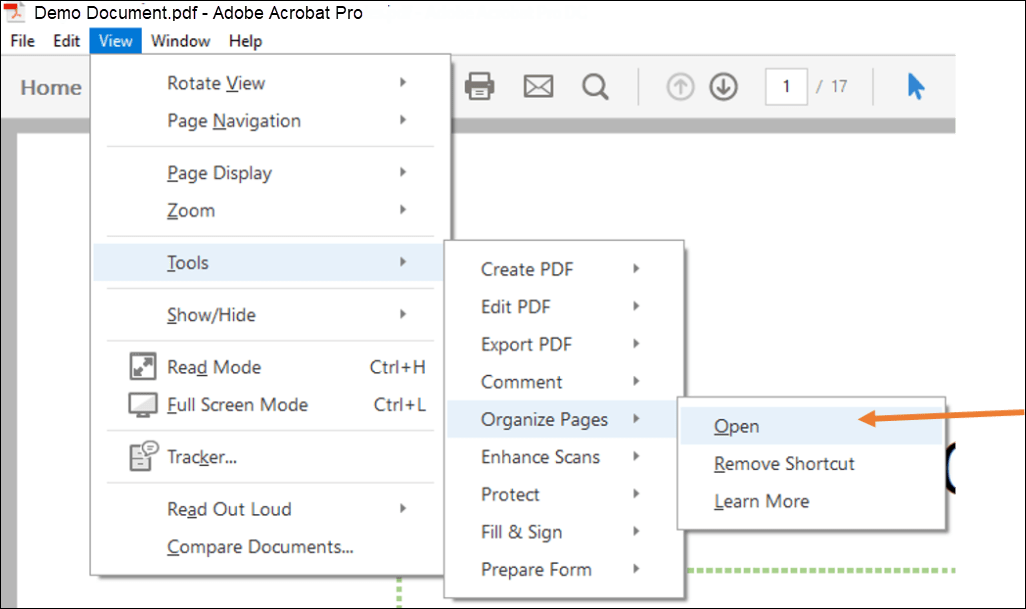Expand the Read Out Loud submenu
The width and height of the screenshot is (1026, 609).
coord(269,509)
